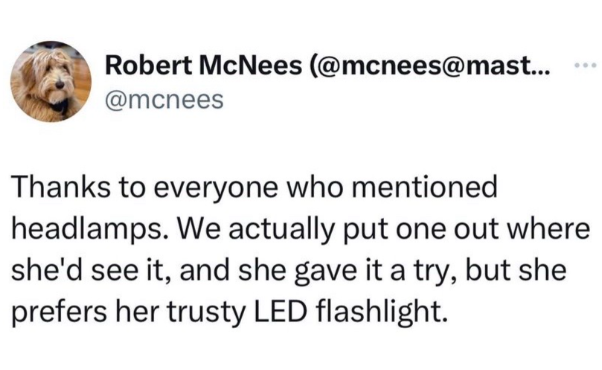
Task: Click the truncated "@mcnees@mast..." name portion
Action: click(430, 66)
